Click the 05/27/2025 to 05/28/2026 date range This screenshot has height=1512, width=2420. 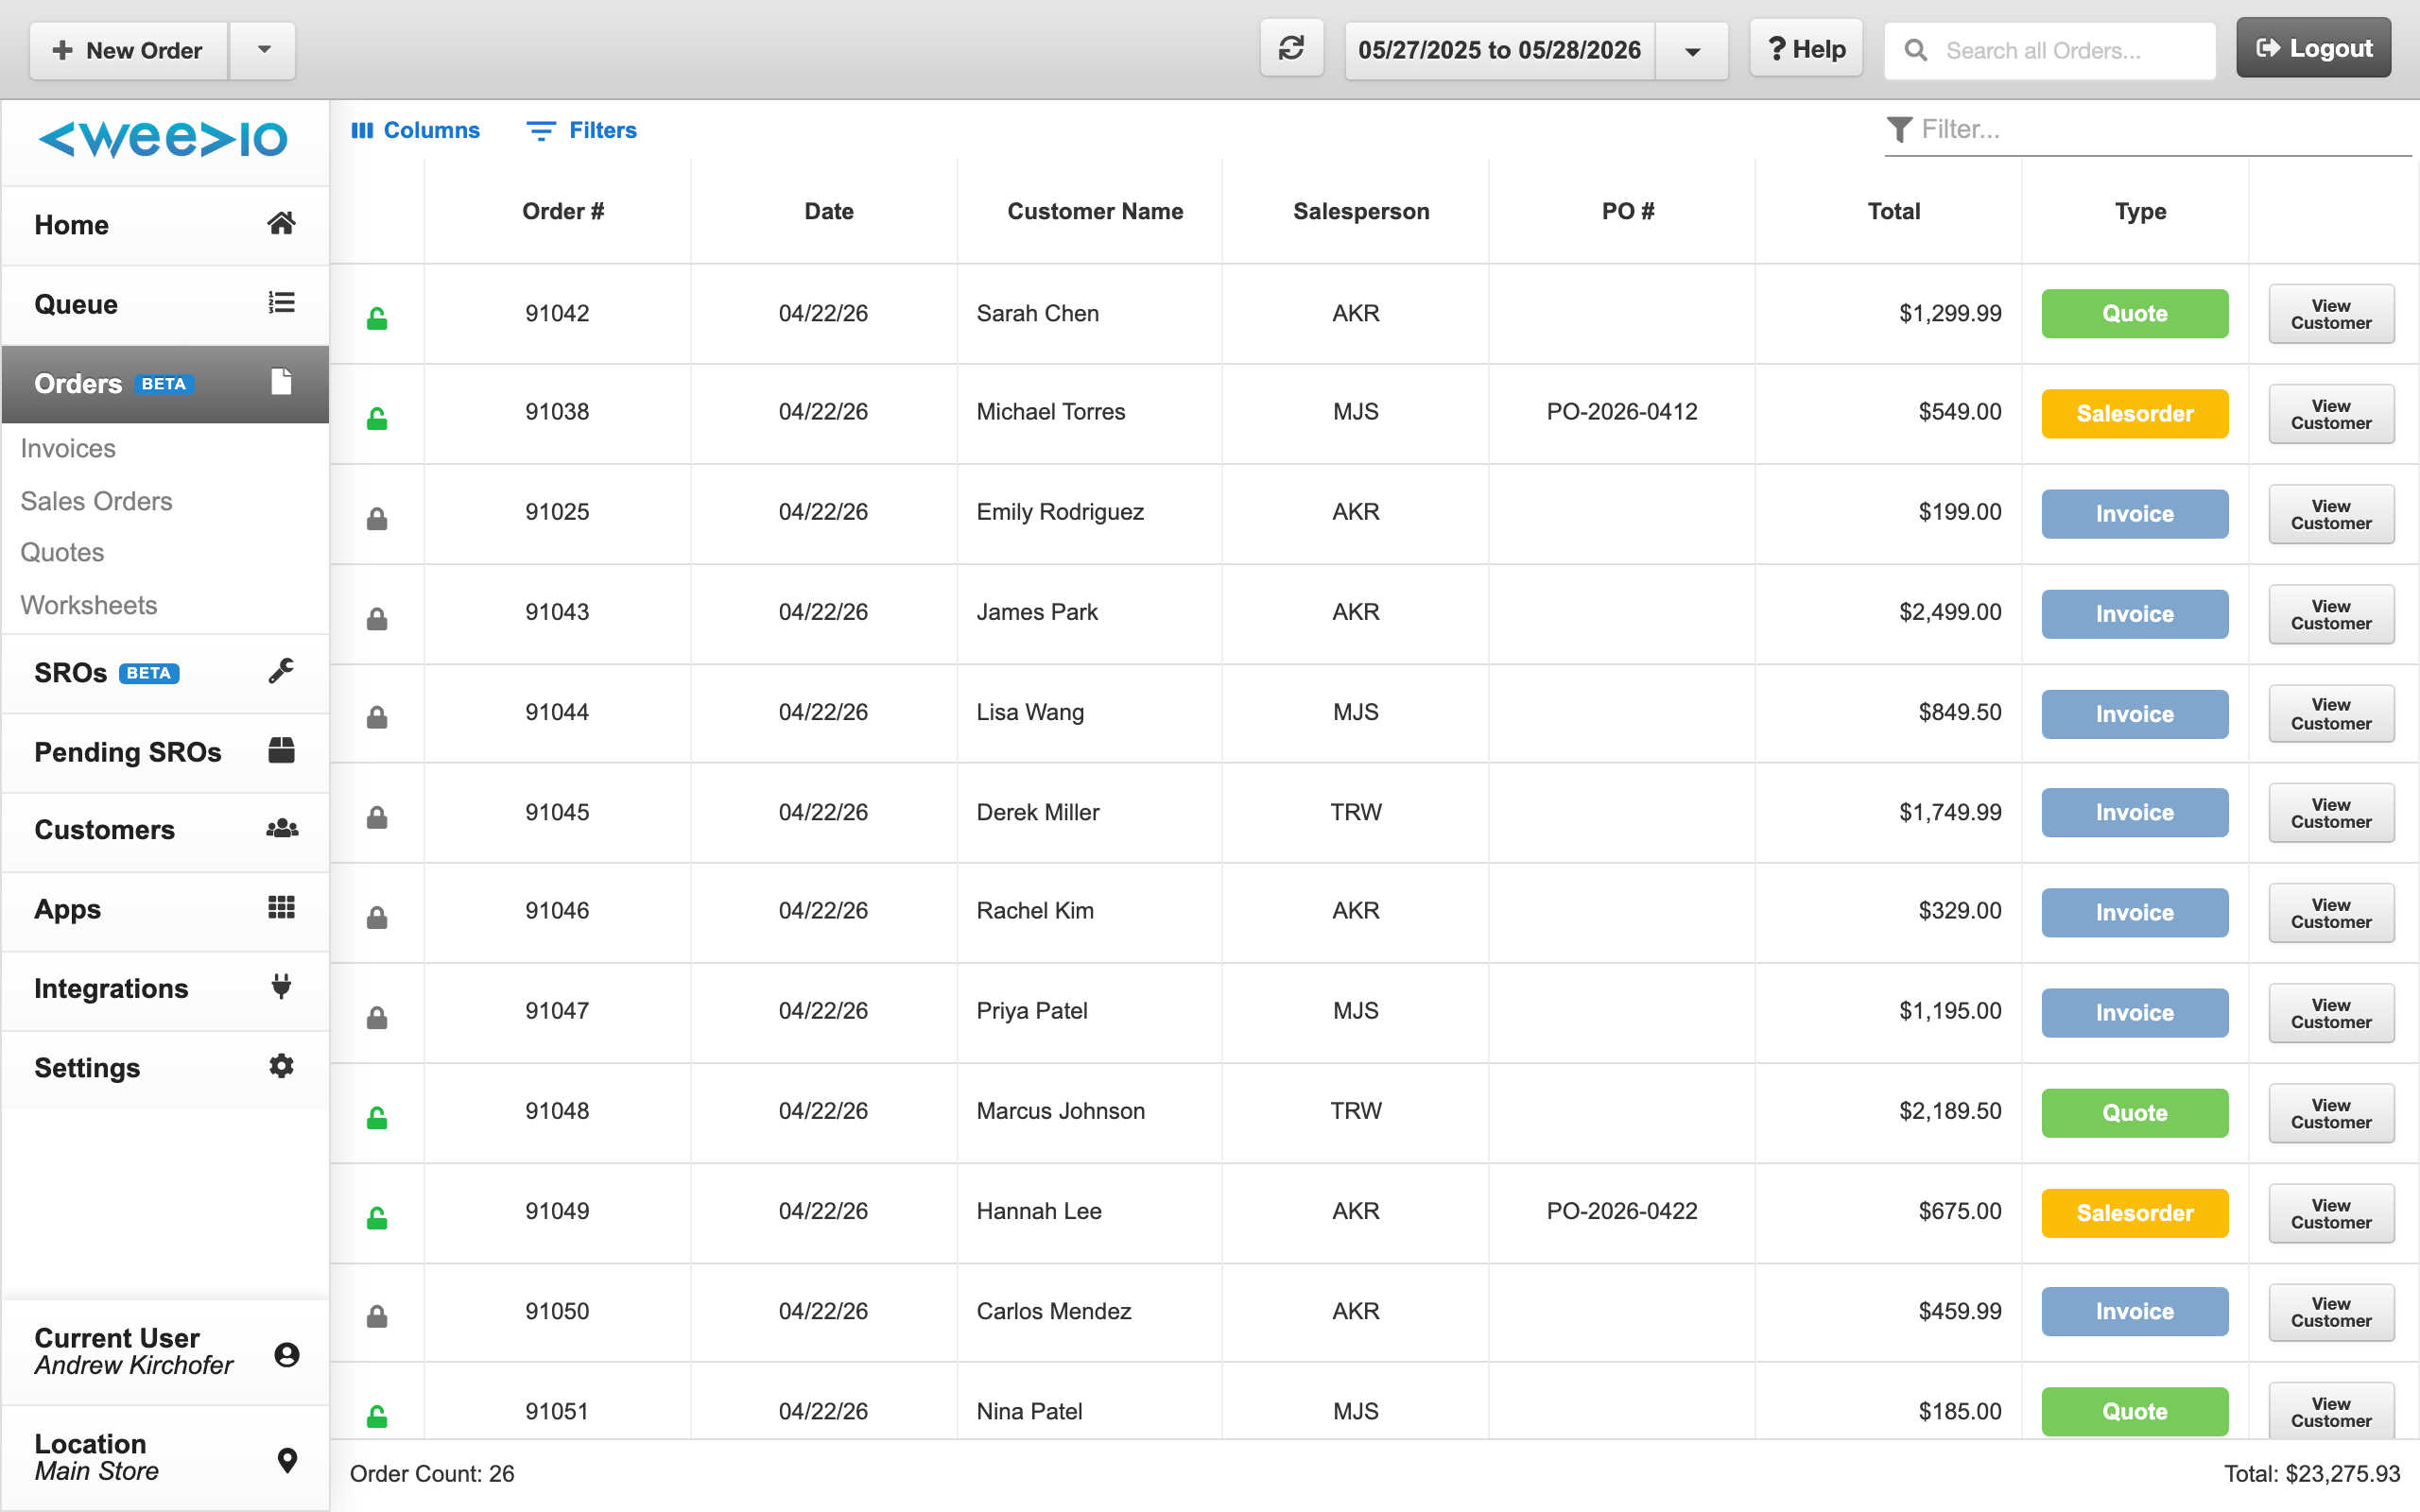point(1499,50)
